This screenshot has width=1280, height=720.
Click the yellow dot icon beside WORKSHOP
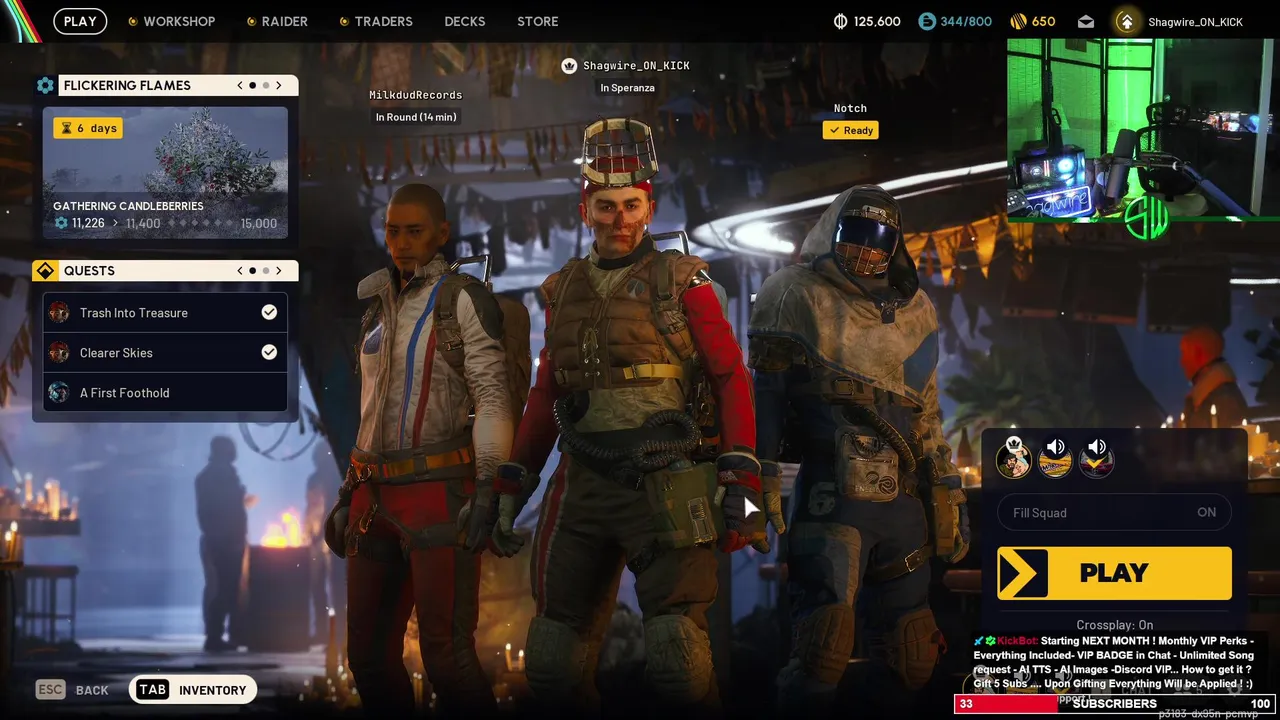pos(133,21)
